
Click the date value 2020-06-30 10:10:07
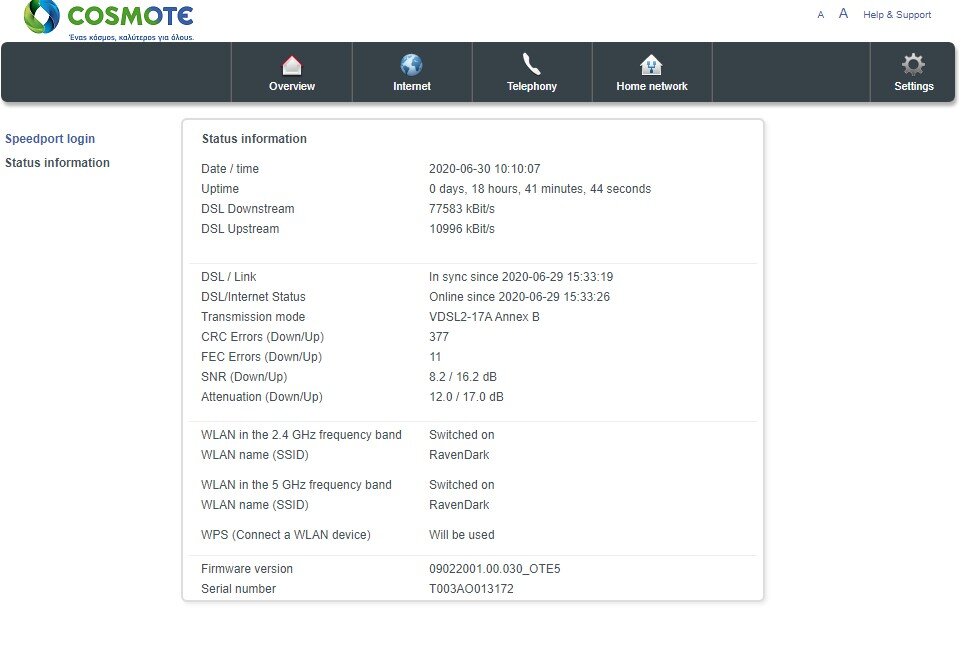click(x=484, y=169)
